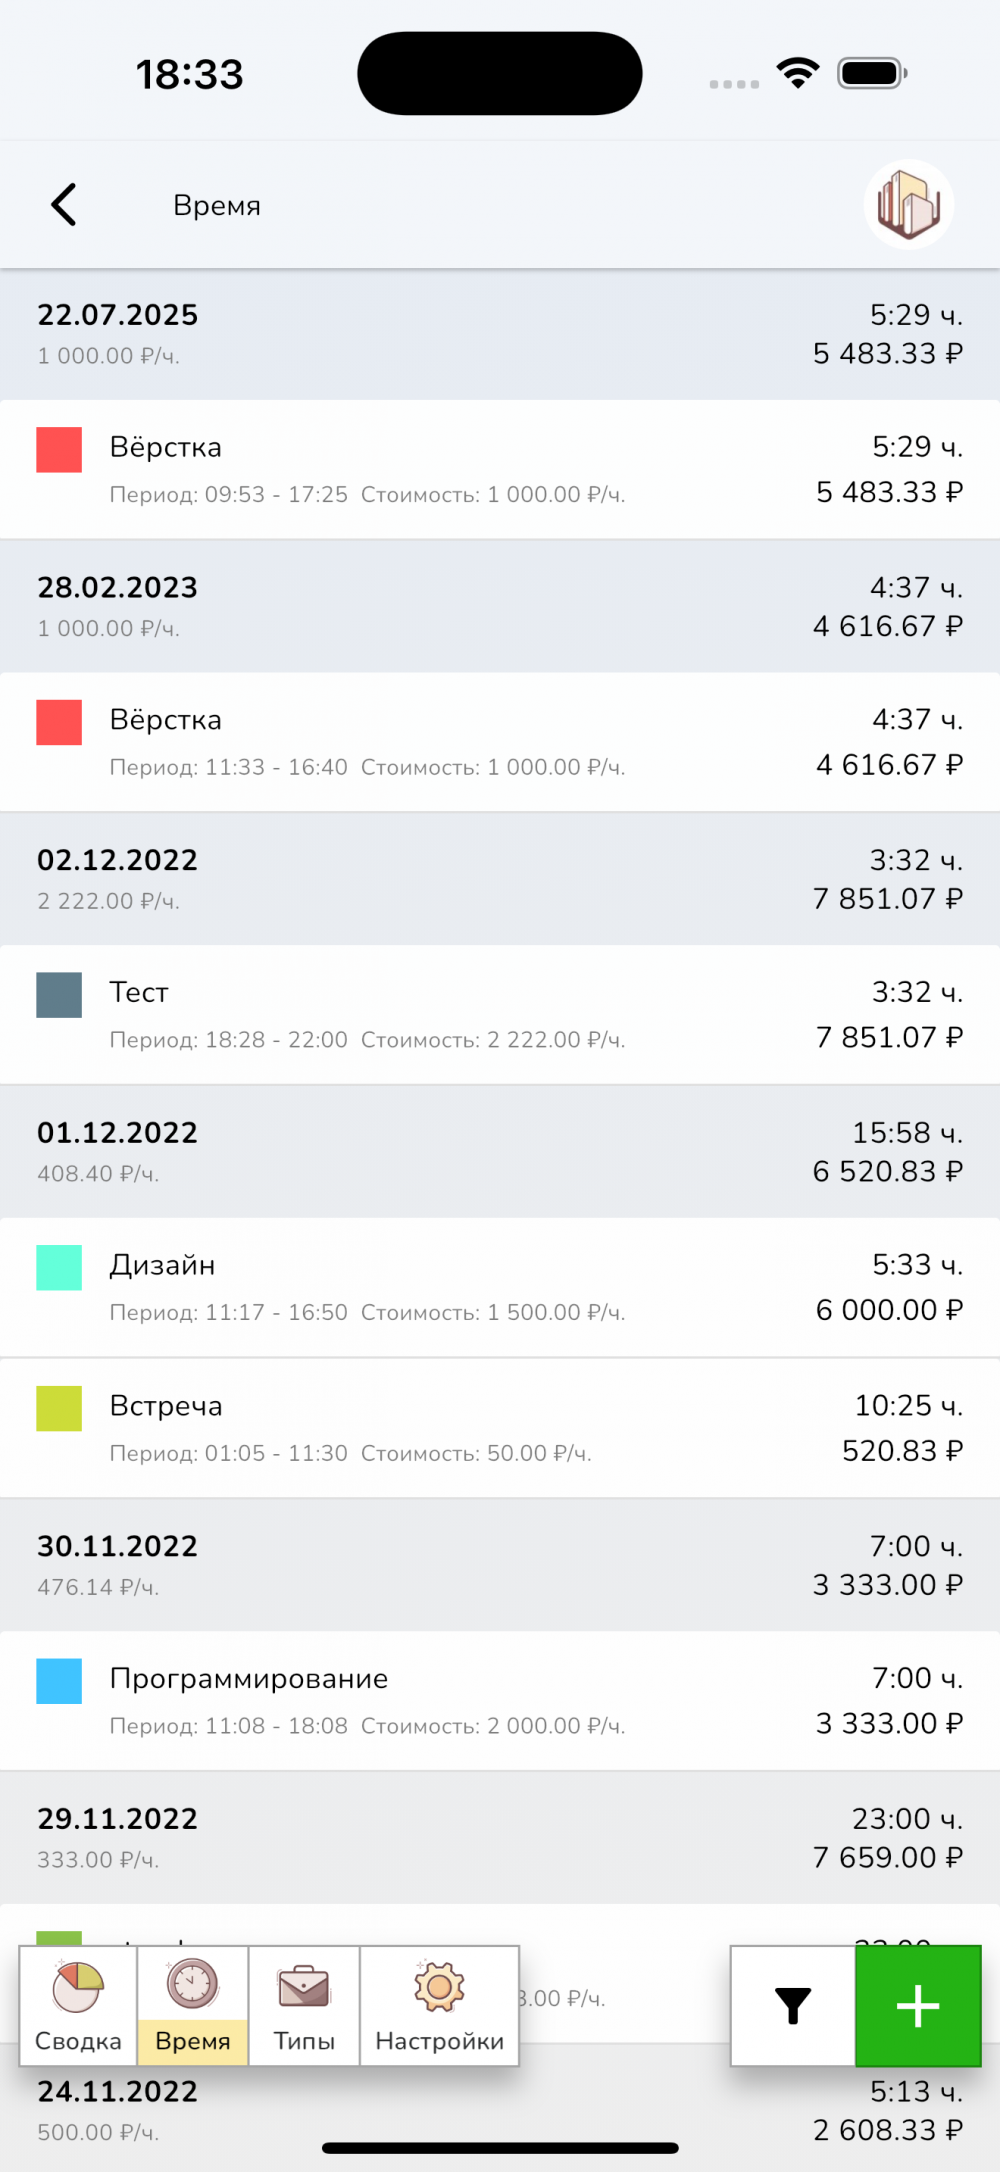Screen dimensions: 1000x2172
Task: Select the Время clock tab
Action: click(193, 2005)
